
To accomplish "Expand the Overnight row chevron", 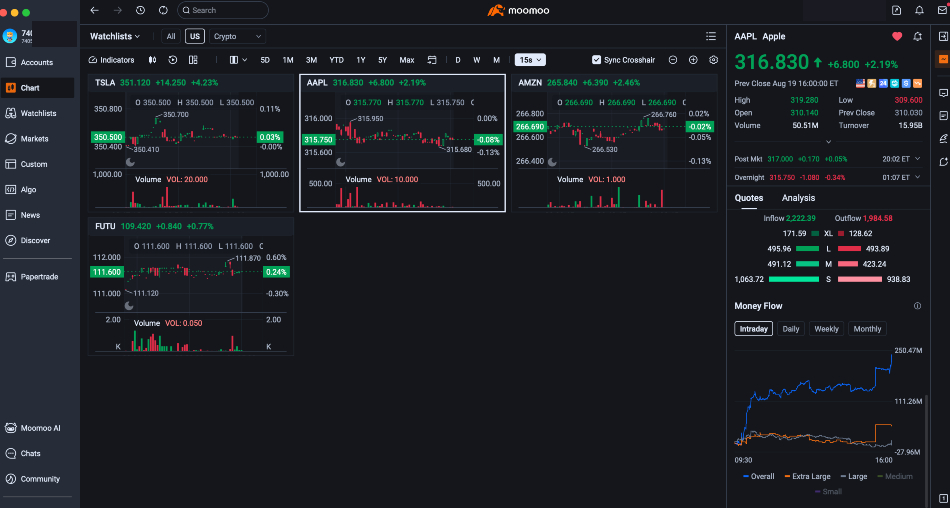I will [x=917, y=177].
